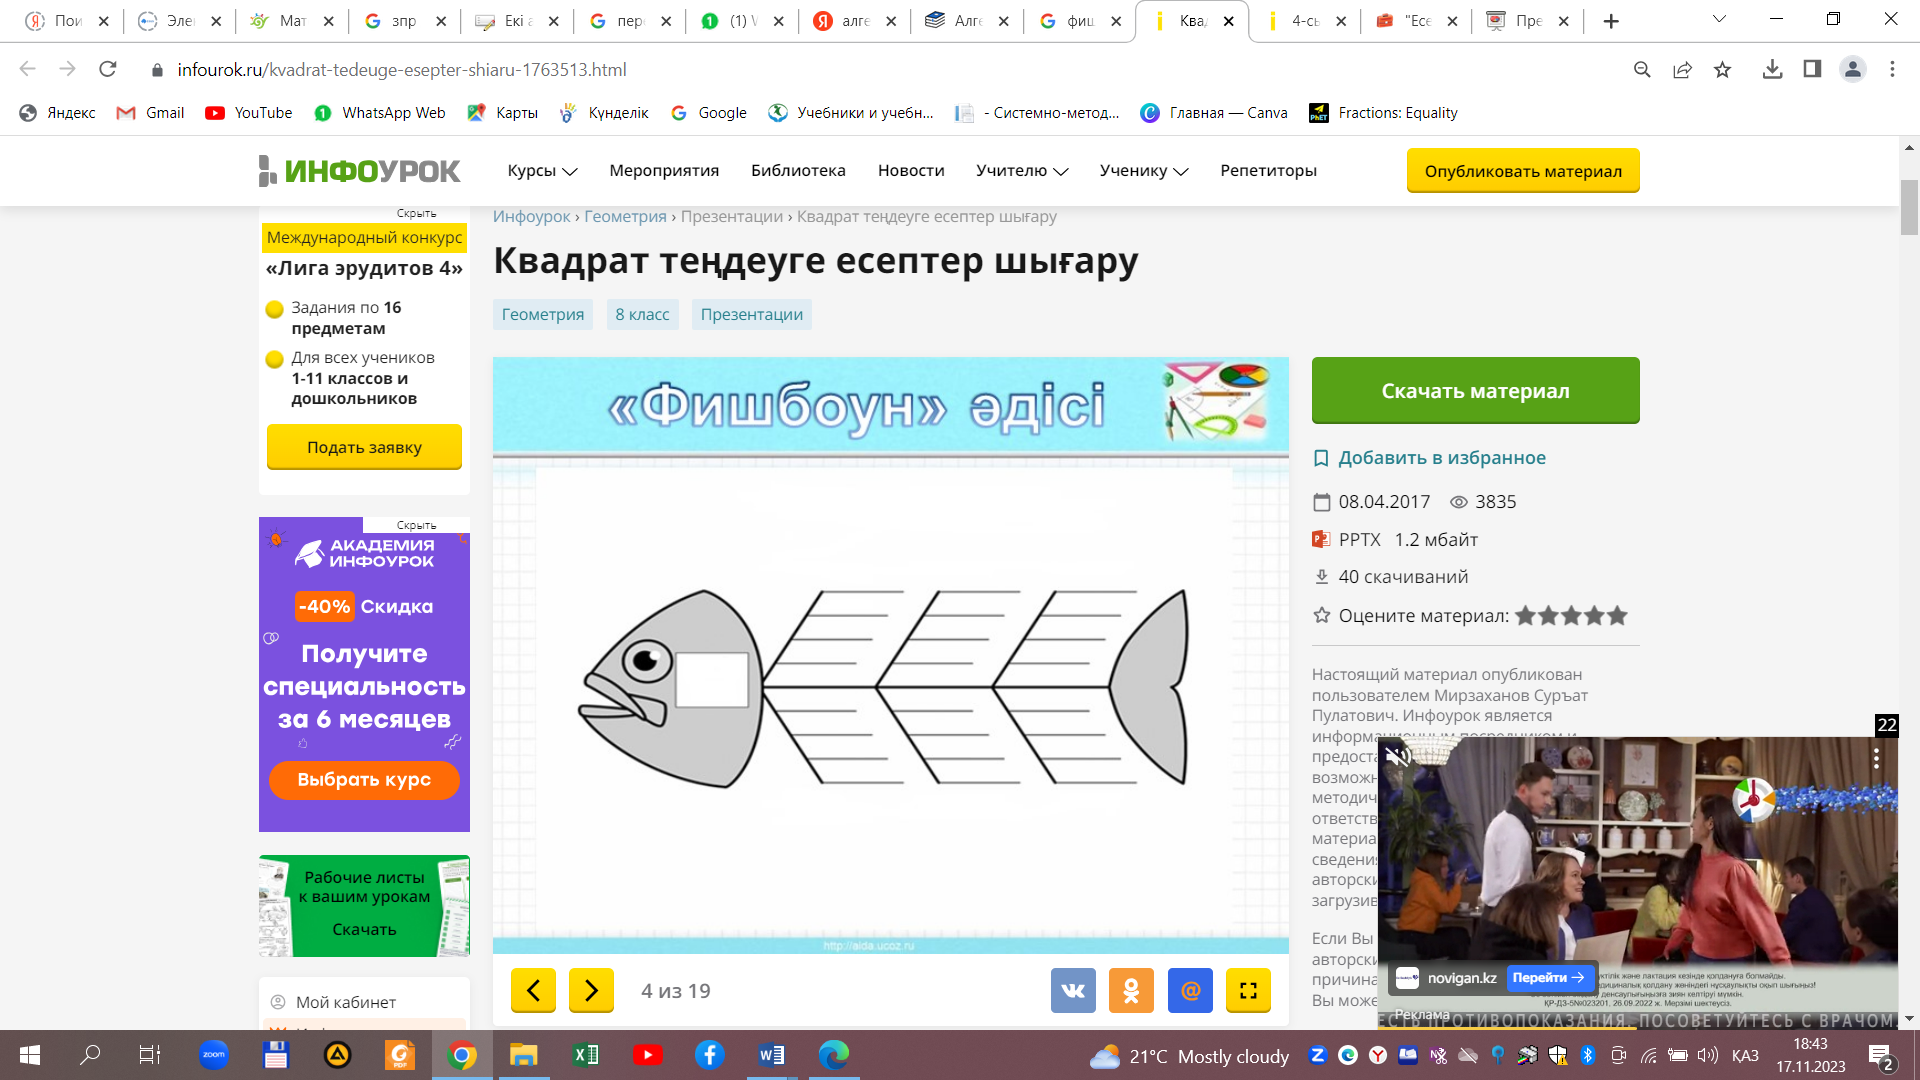
Task: Expand the Учителю dropdown menu
Action: (x=1022, y=171)
